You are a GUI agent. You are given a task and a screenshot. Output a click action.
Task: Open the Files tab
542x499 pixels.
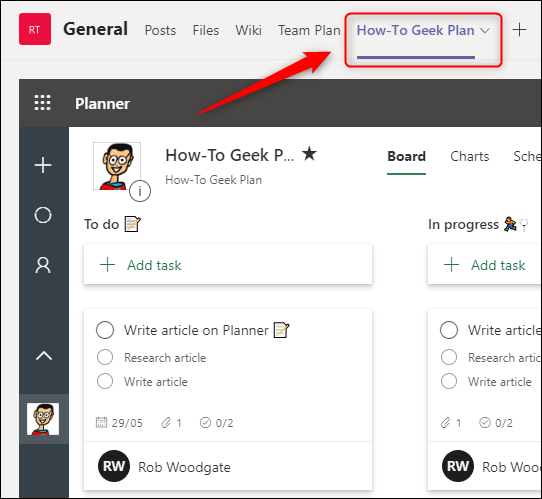[206, 30]
